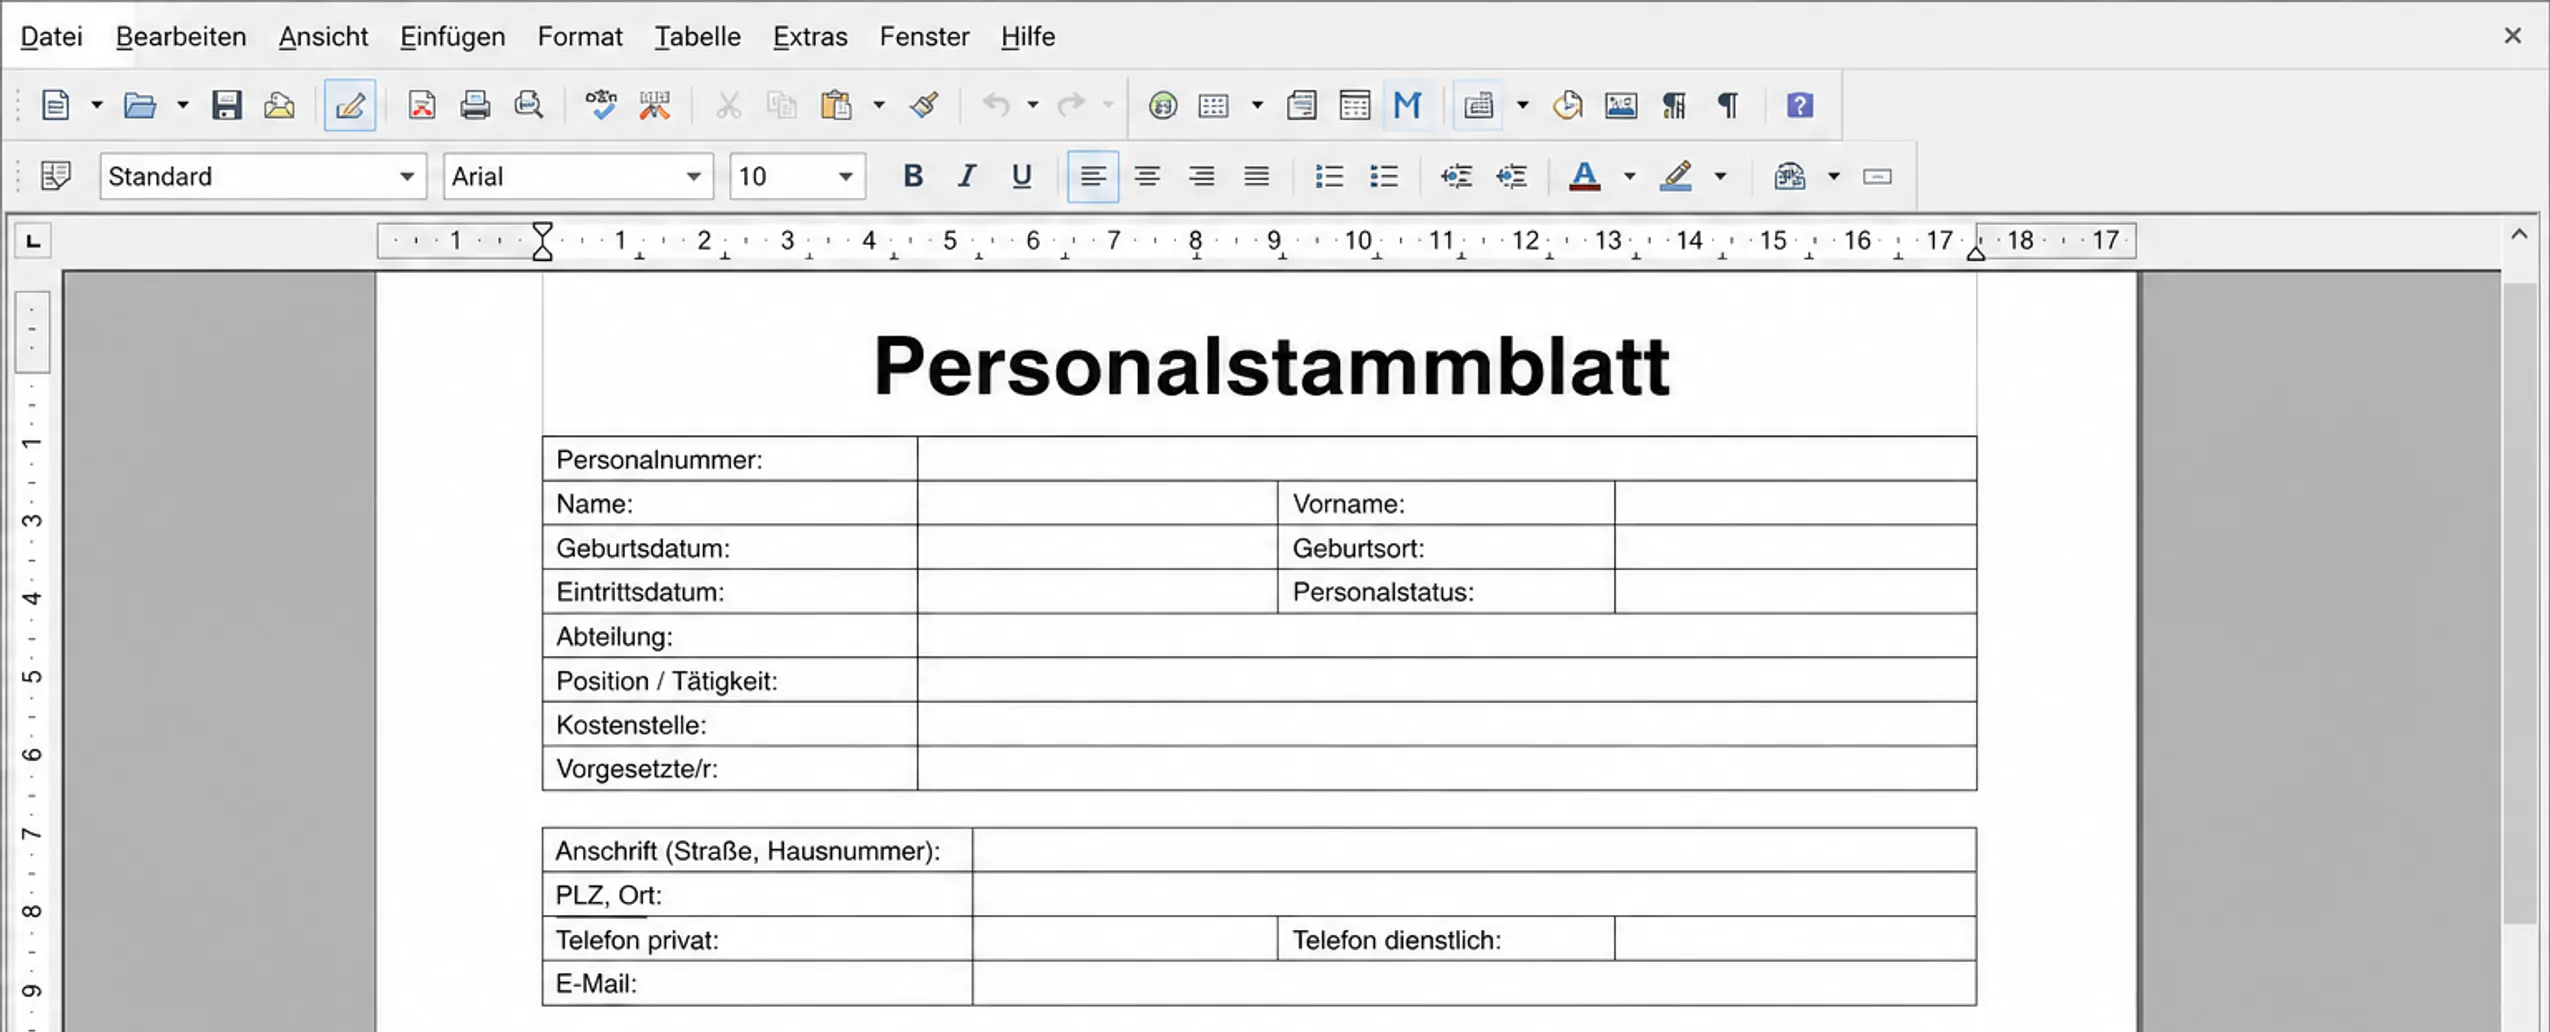
Task: Open the Styles and Formatting window icon
Action: tap(56, 176)
